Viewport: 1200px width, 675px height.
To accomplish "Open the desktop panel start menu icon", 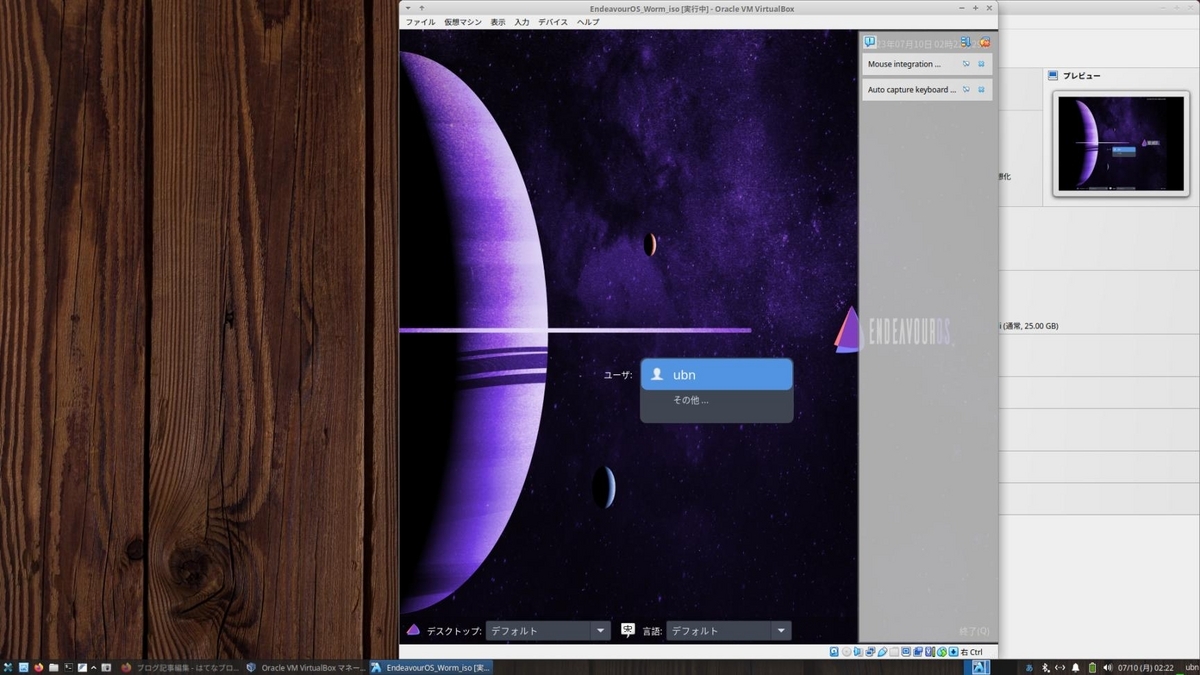I will (x=8, y=667).
